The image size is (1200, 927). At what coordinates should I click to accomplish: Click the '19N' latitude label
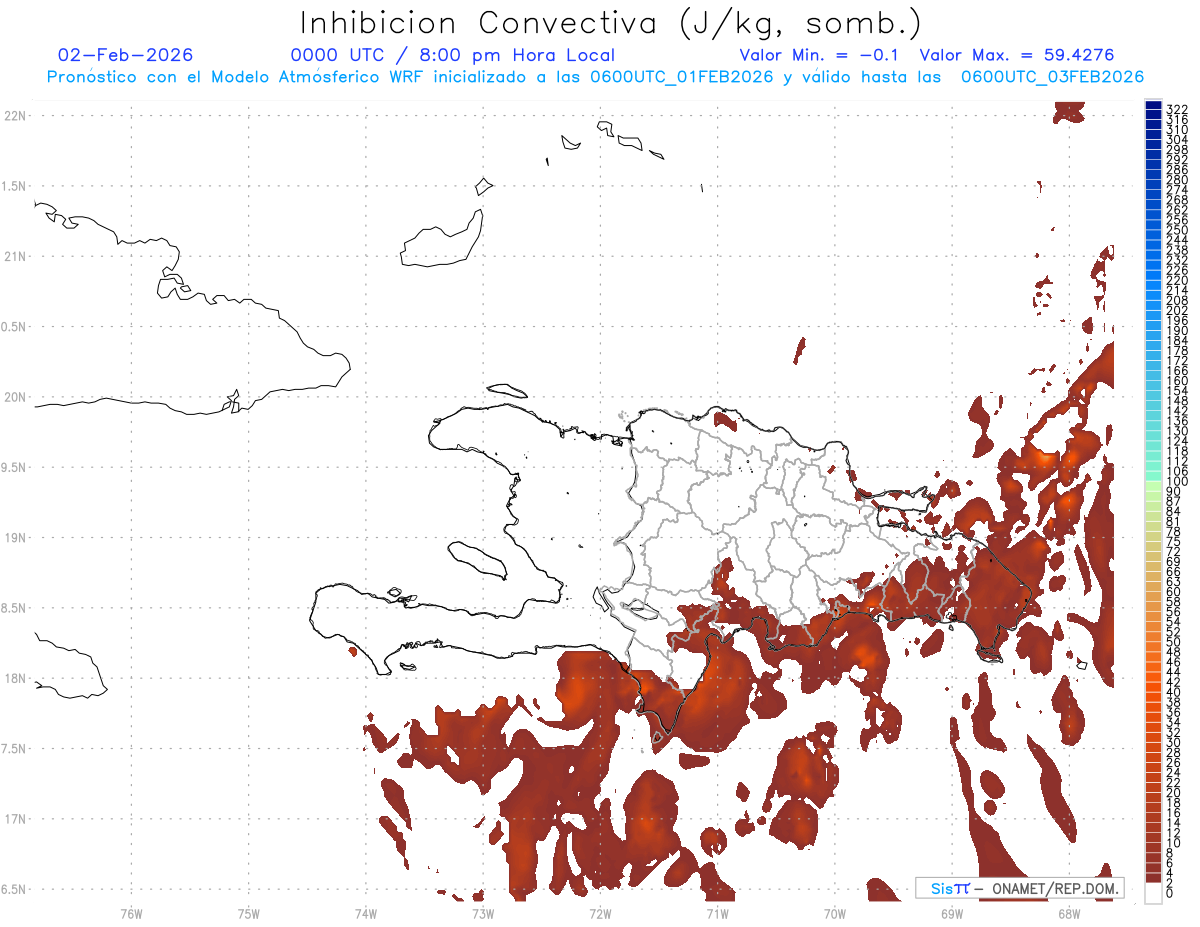click(x=16, y=538)
